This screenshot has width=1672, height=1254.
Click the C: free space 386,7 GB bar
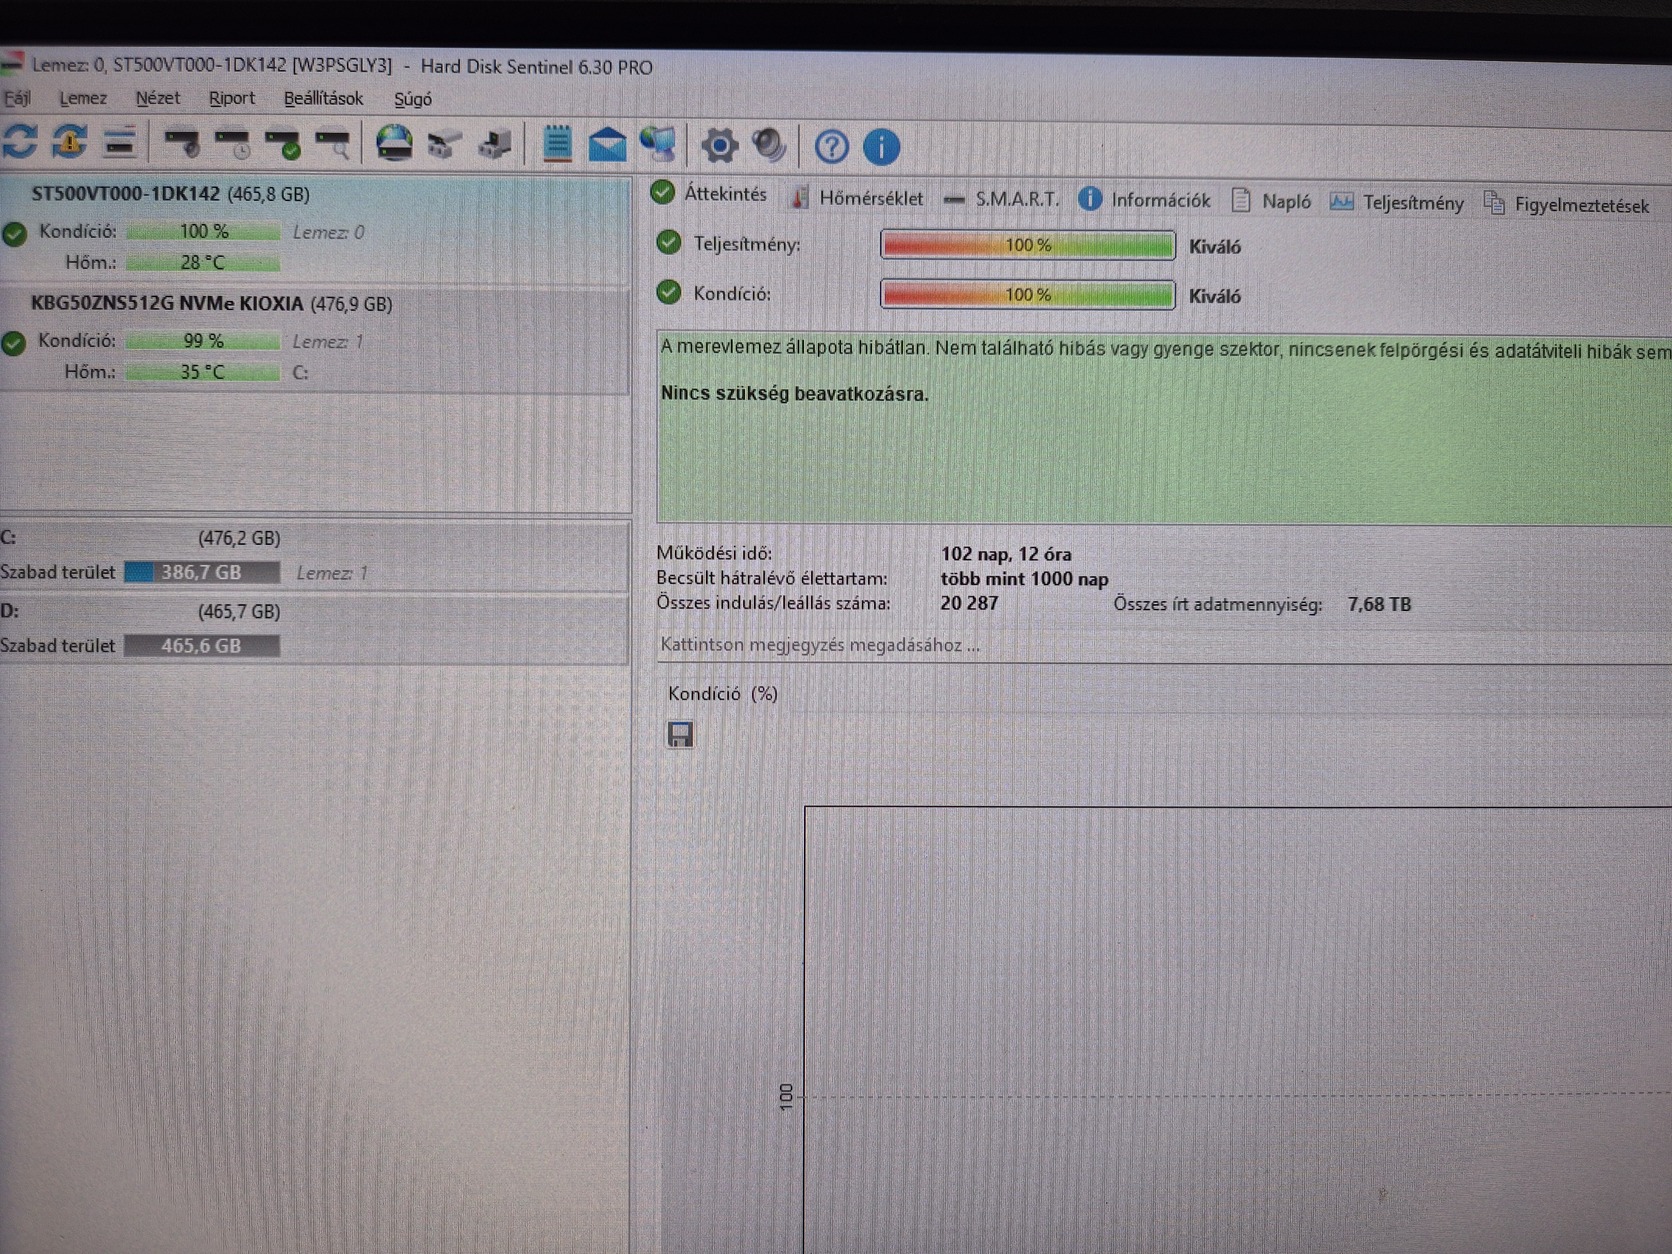coord(202,573)
